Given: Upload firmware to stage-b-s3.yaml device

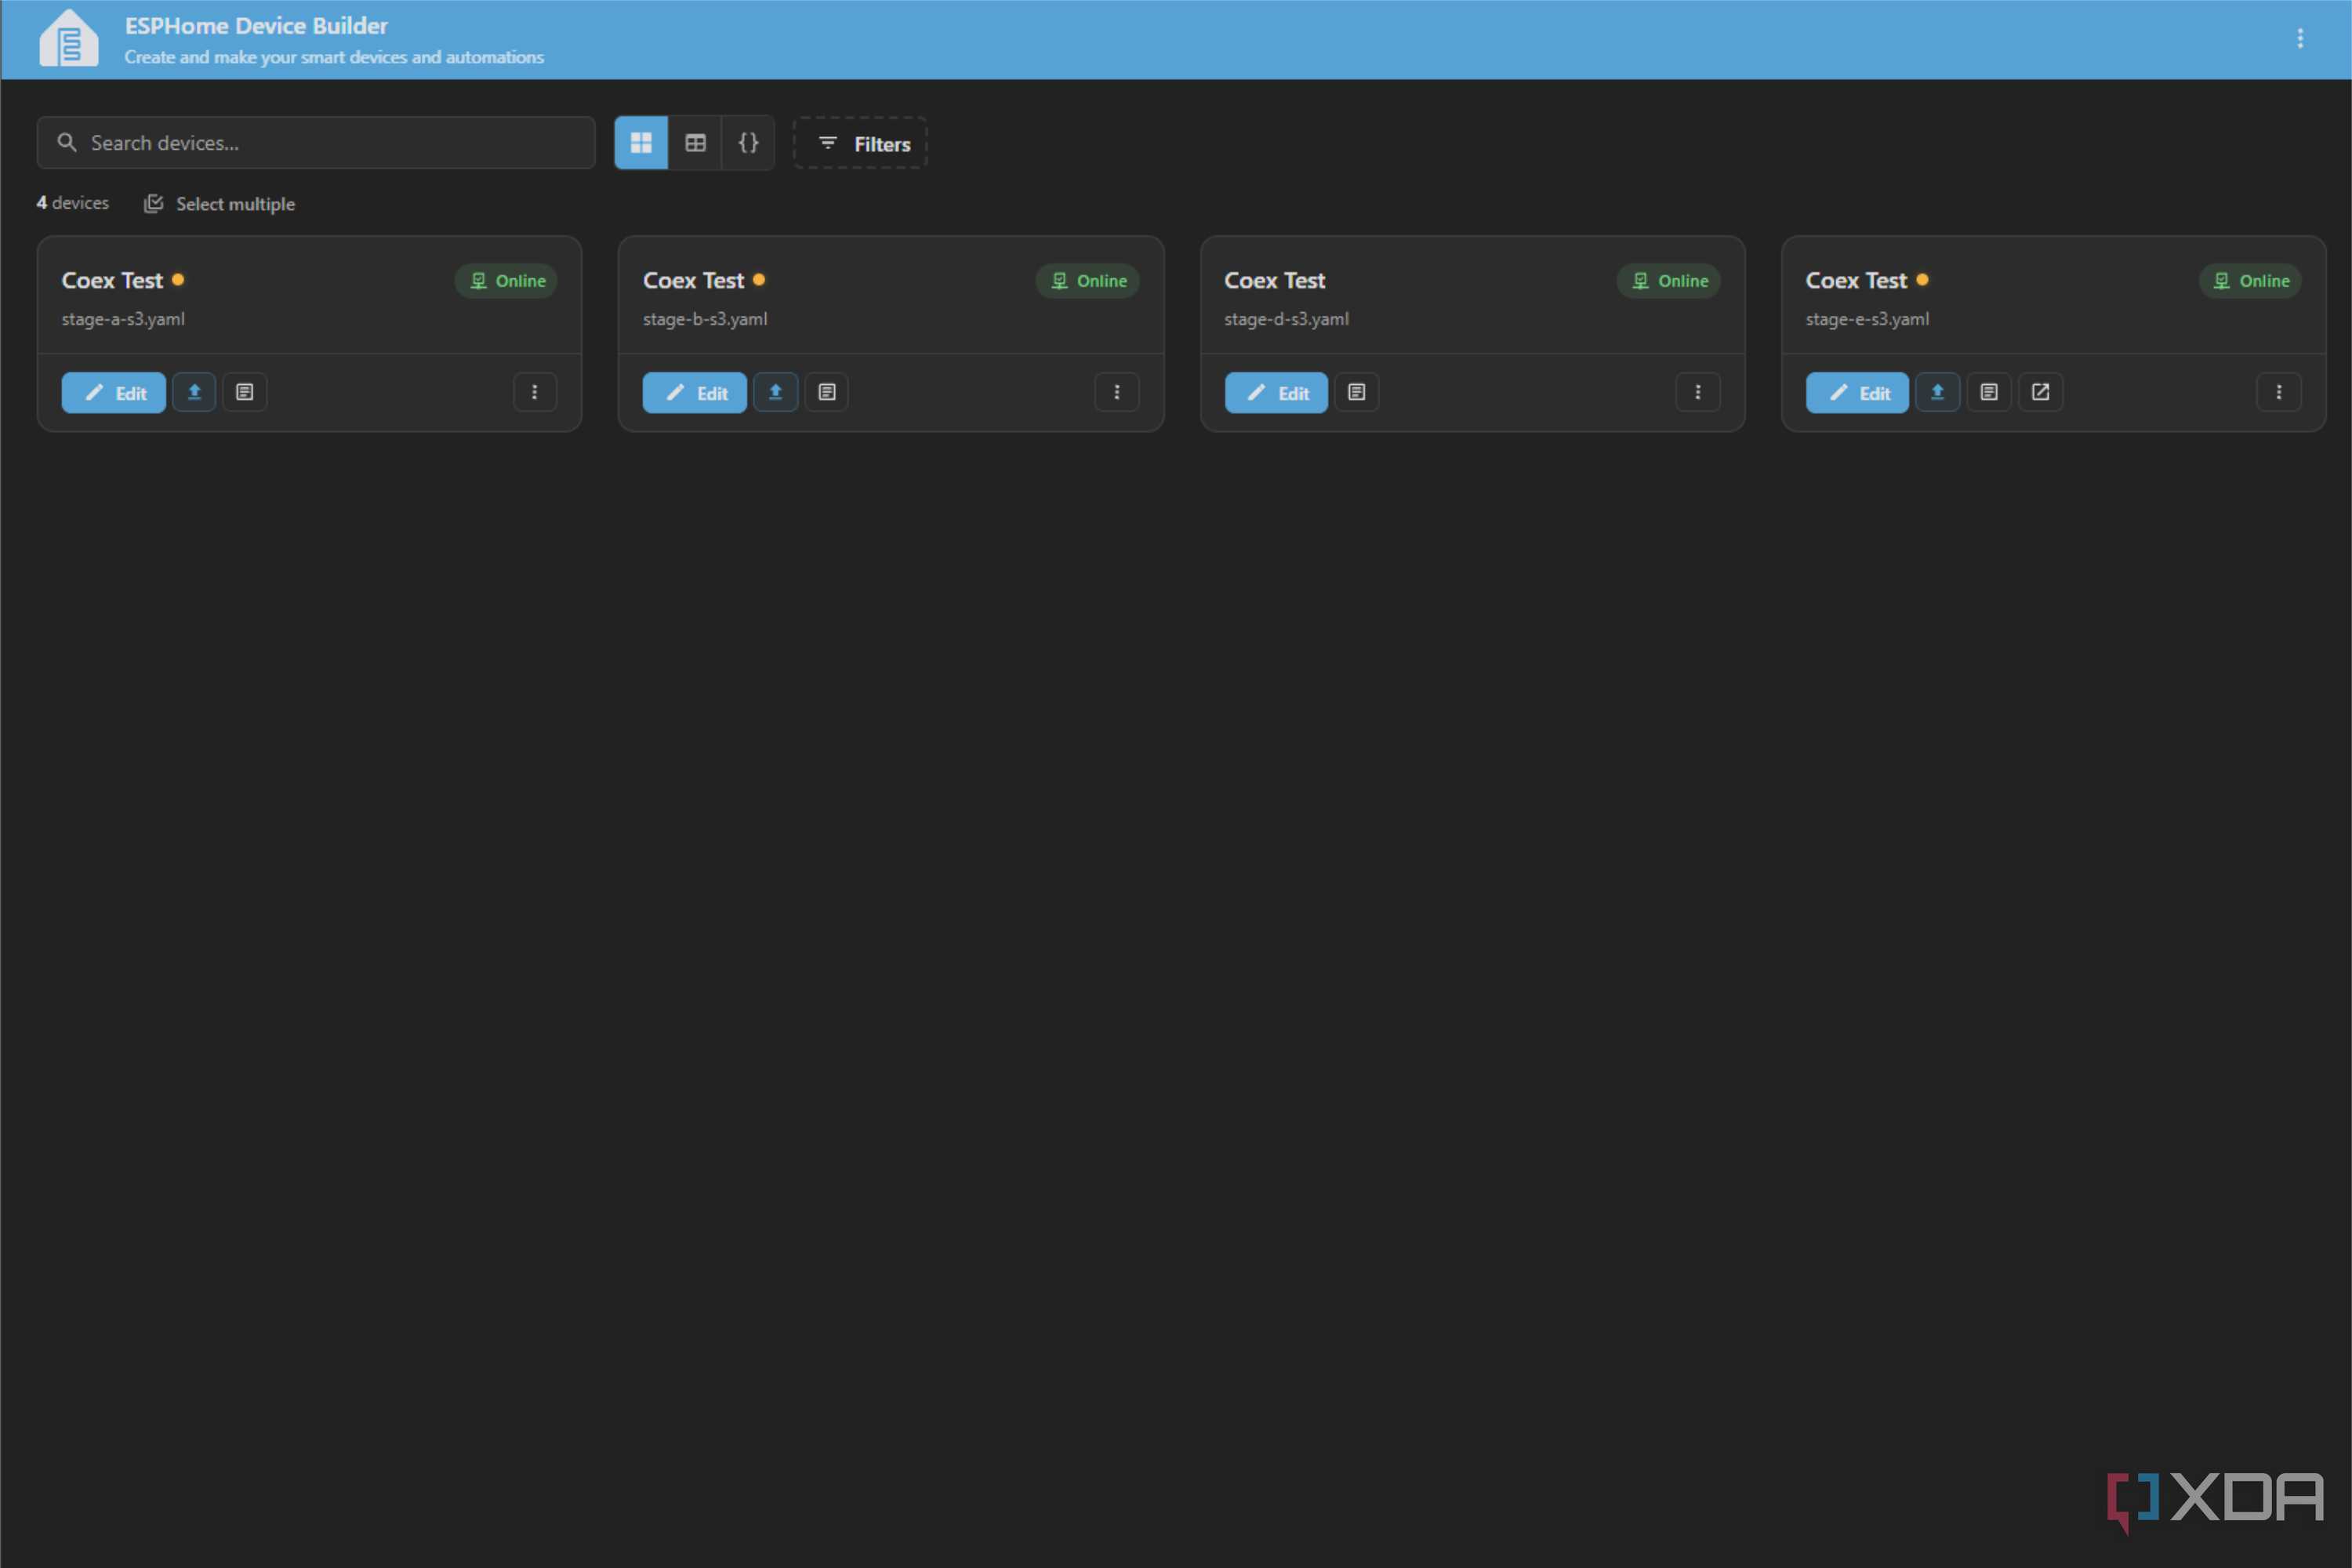Looking at the screenshot, I should point(775,392).
